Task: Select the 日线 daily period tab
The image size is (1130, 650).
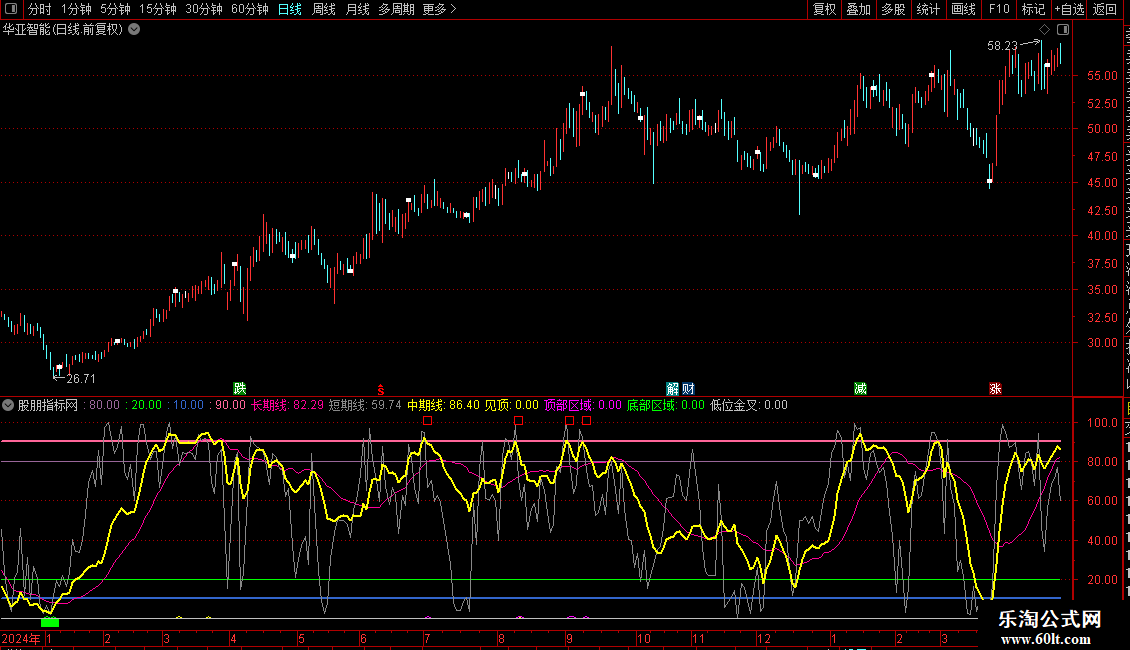Action: (x=290, y=9)
